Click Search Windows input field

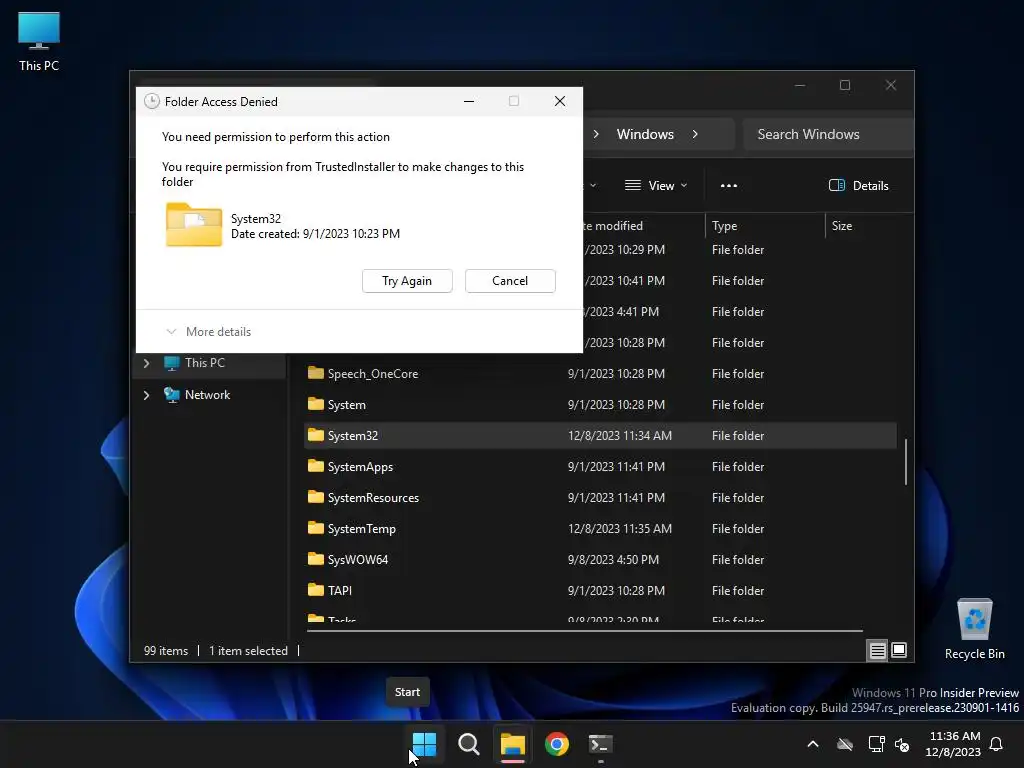828,134
